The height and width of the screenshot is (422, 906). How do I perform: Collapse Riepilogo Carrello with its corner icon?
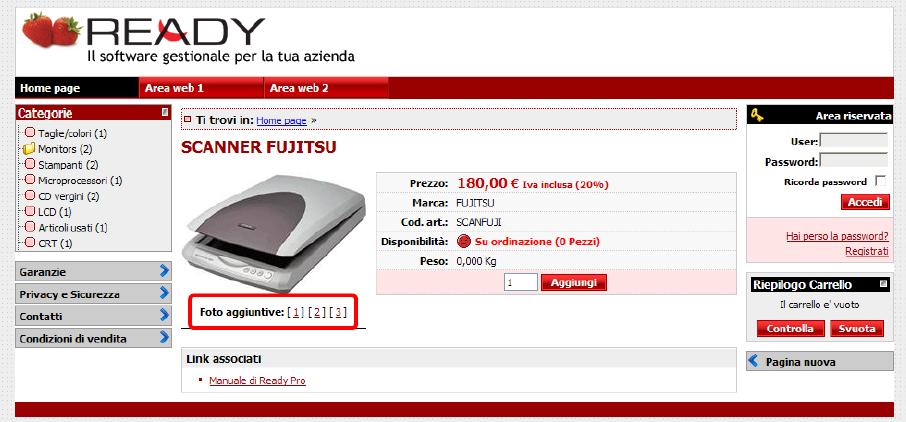[x=883, y=284]
